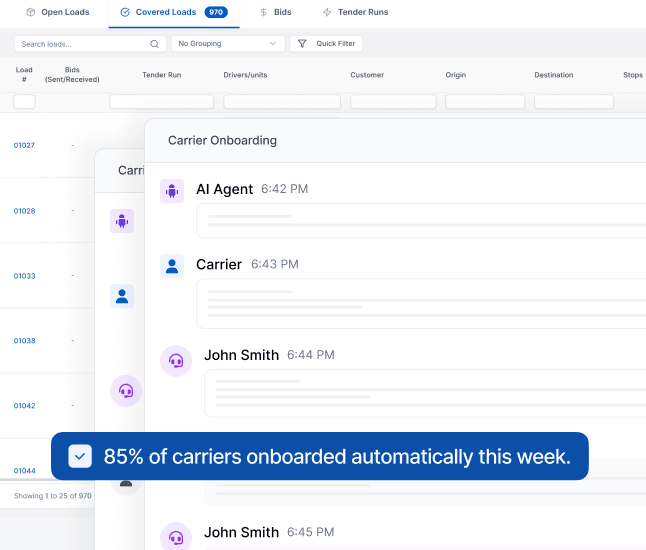Open load 01028
Viewport: 646px width, 550px height.
pos(24,211)
